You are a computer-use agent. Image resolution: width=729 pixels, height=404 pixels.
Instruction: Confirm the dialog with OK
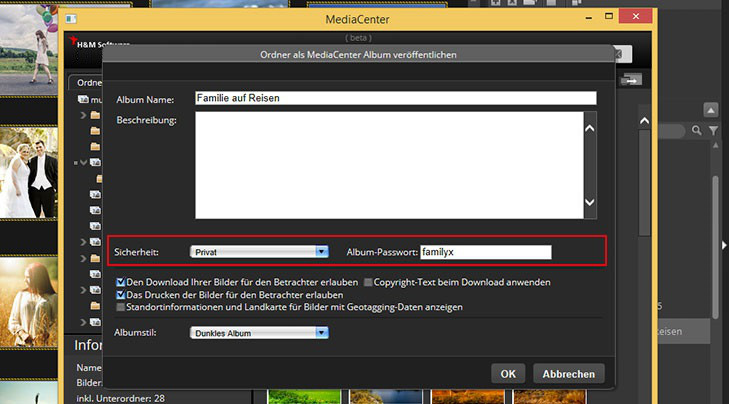508,374
